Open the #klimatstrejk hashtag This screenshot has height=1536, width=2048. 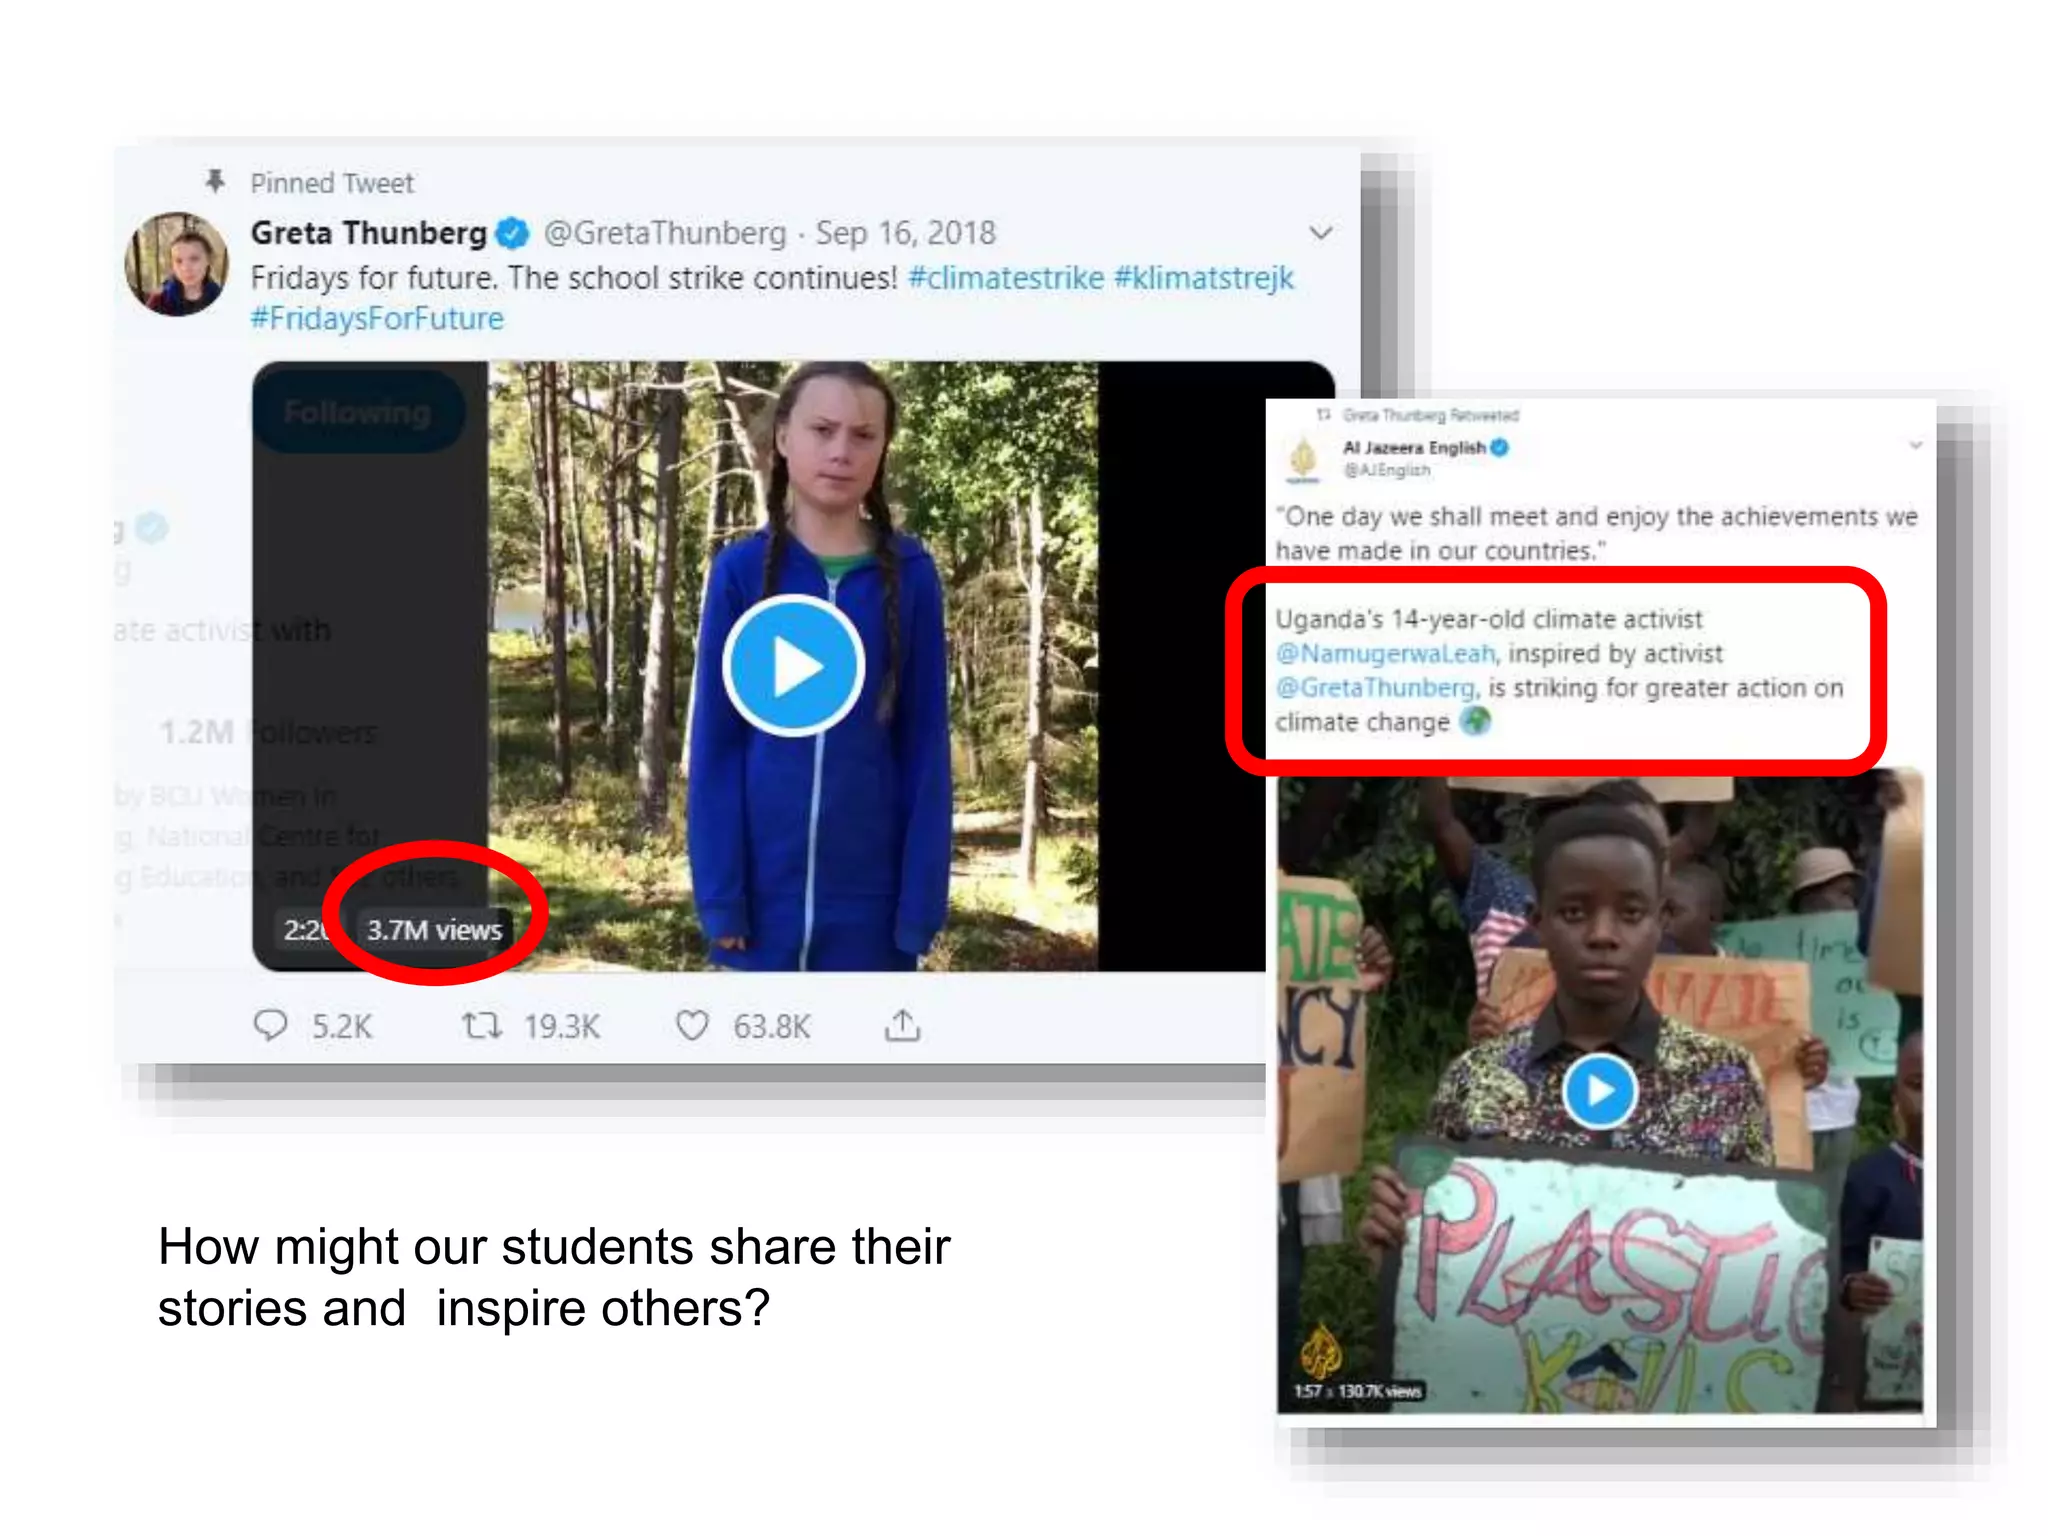pyautogui.click(x=1204, y=277)
